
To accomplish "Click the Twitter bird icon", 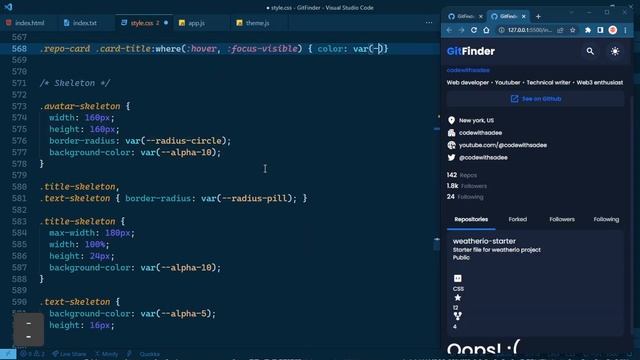I will tap(451, 158).
